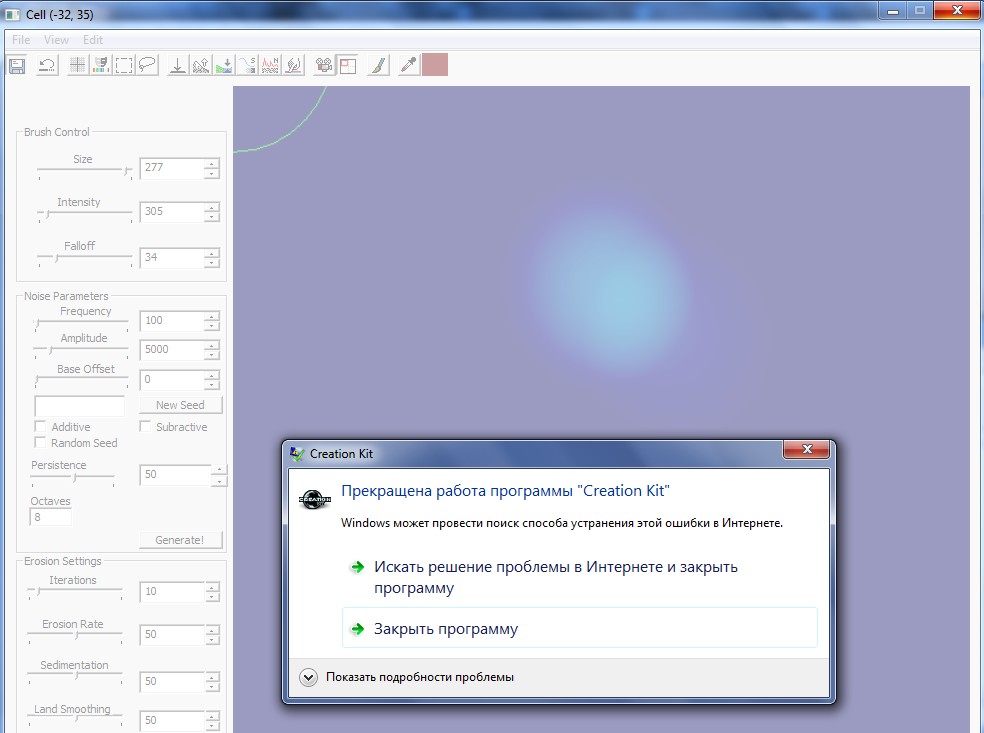Screen dimensions: 984x733
Task: Click the Base Offset value field
Action: click(171, 380)
